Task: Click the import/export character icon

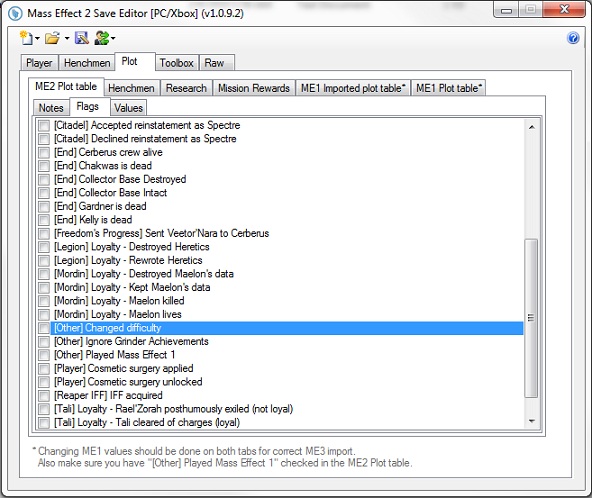Action: (101, 38)
